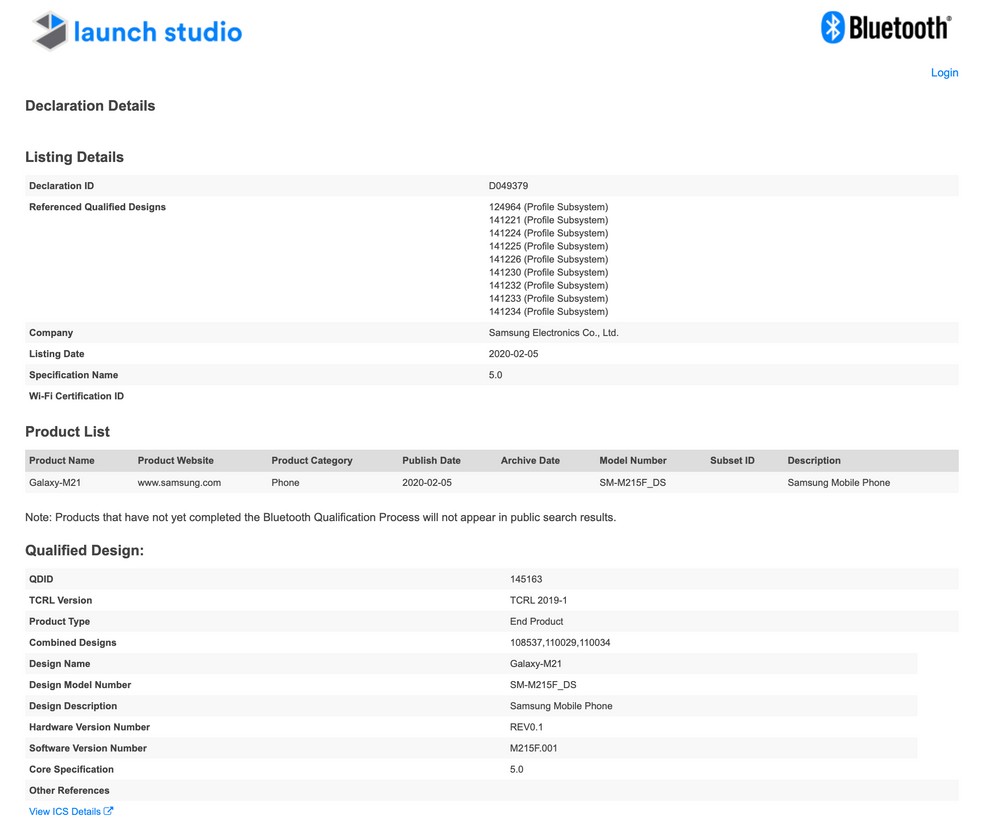The height and width of the screenshot is (831, 1000).
Task: Click Listing Date value 2020-02-05
Action: click(513, 353)
